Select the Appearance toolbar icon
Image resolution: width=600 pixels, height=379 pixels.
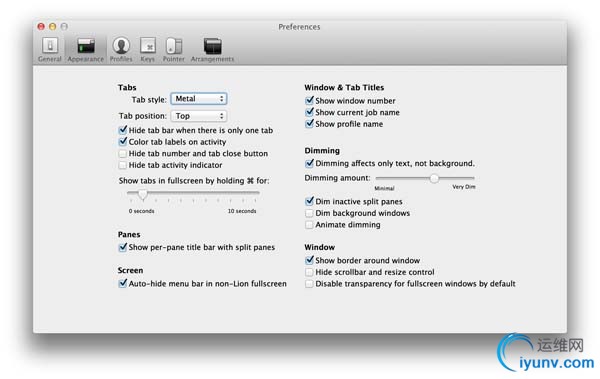click(86, 49)
